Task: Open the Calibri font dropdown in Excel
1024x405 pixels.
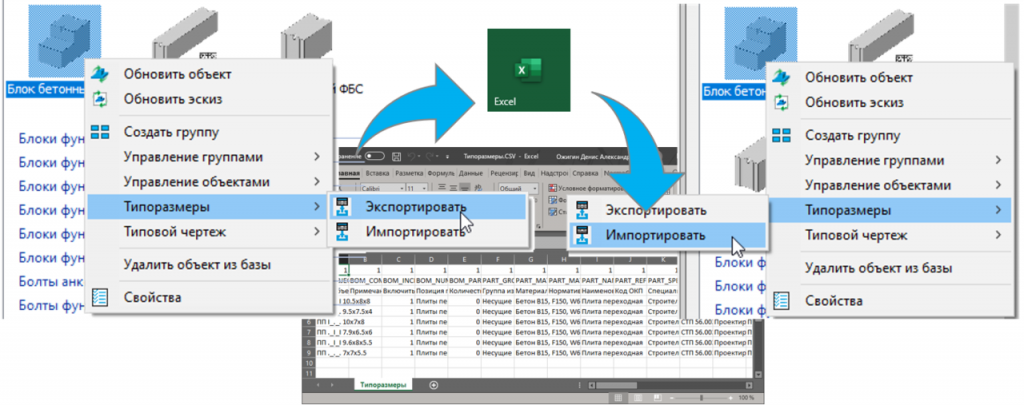Action: 402,188
